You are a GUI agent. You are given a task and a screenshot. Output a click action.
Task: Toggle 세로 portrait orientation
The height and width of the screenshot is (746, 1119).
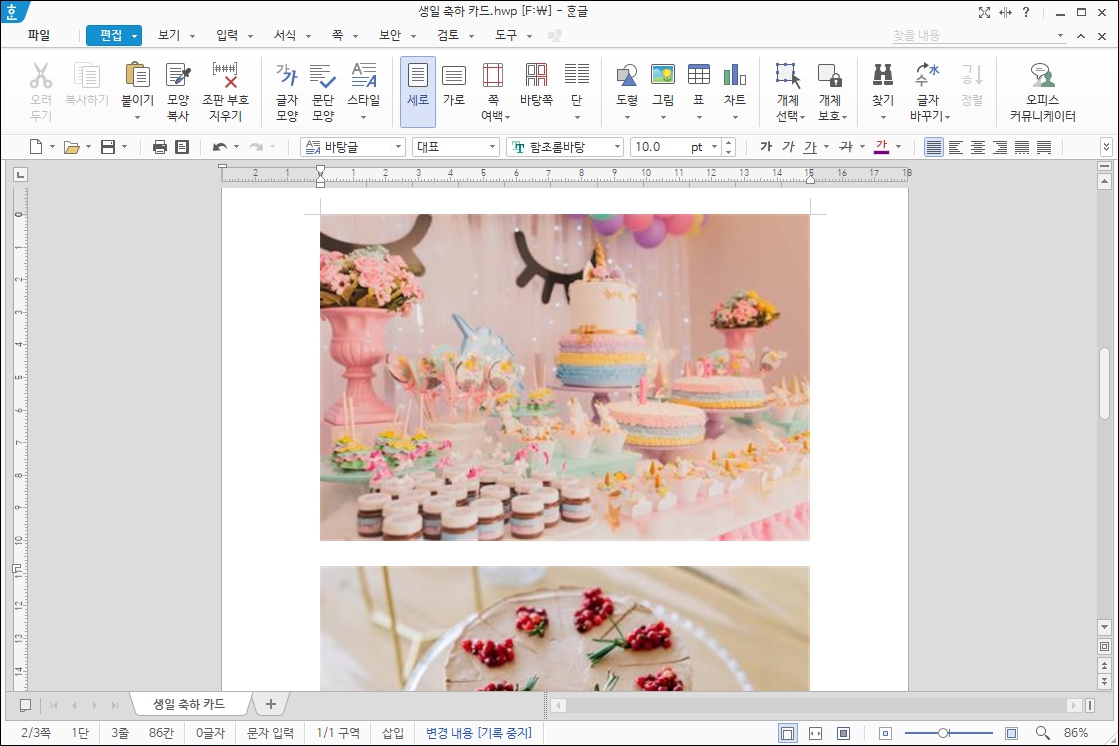coord(417,91)
